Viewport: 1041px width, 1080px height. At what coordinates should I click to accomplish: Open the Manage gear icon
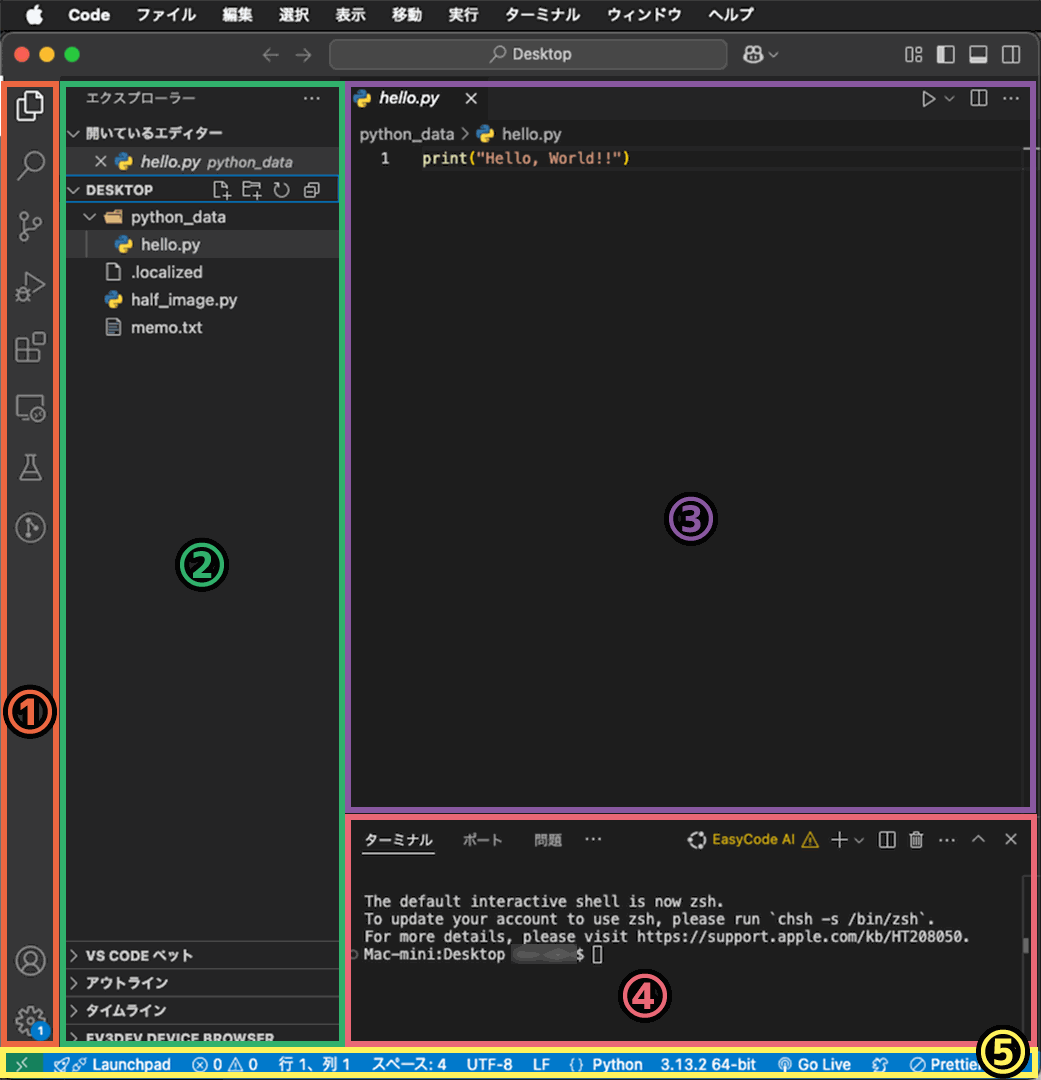(30, 1020)
